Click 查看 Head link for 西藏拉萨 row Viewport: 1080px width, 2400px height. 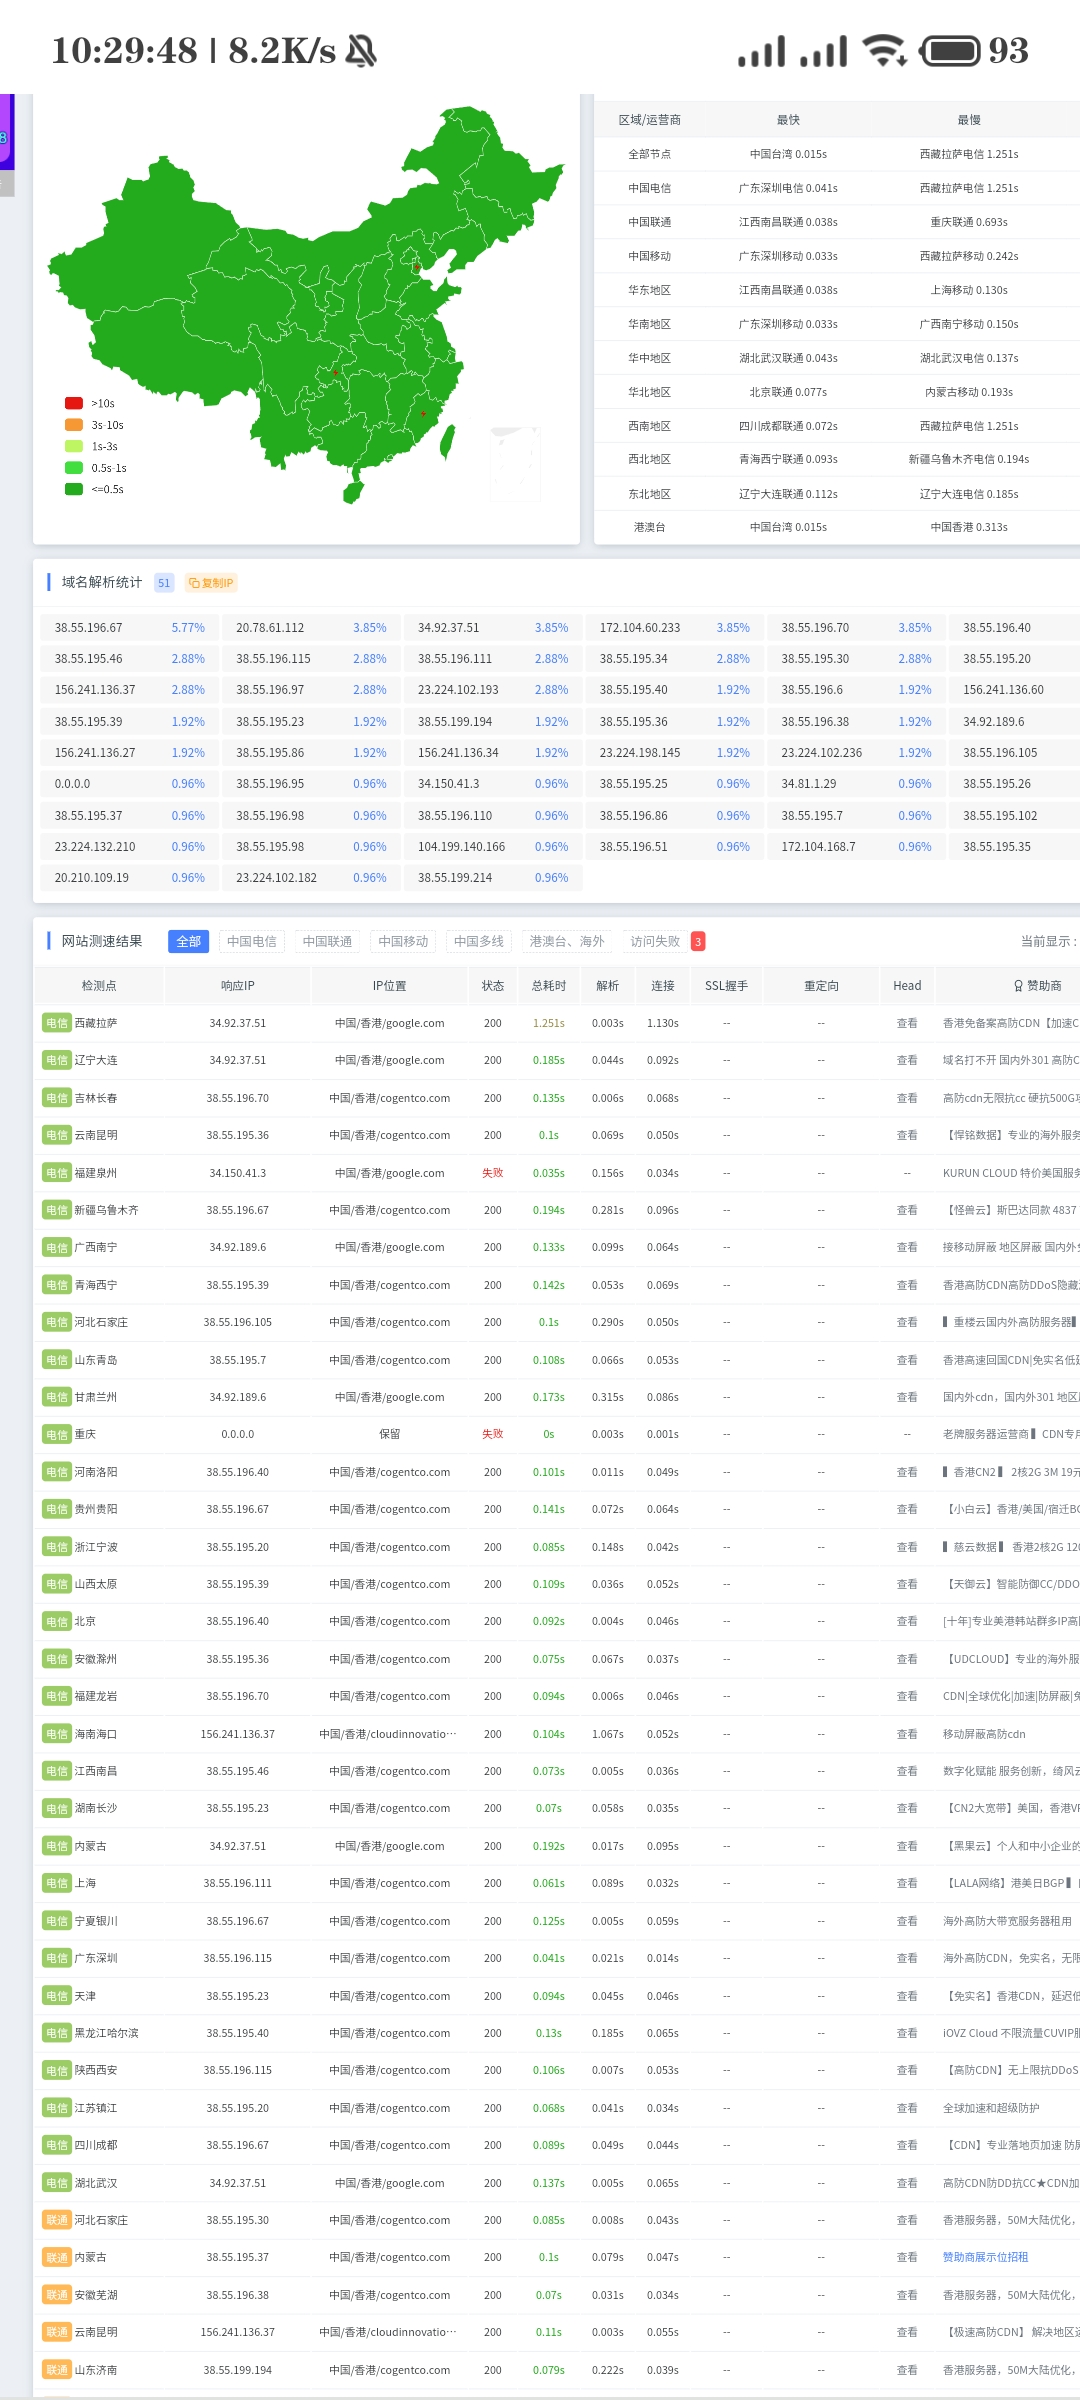tap(907, 1023)
